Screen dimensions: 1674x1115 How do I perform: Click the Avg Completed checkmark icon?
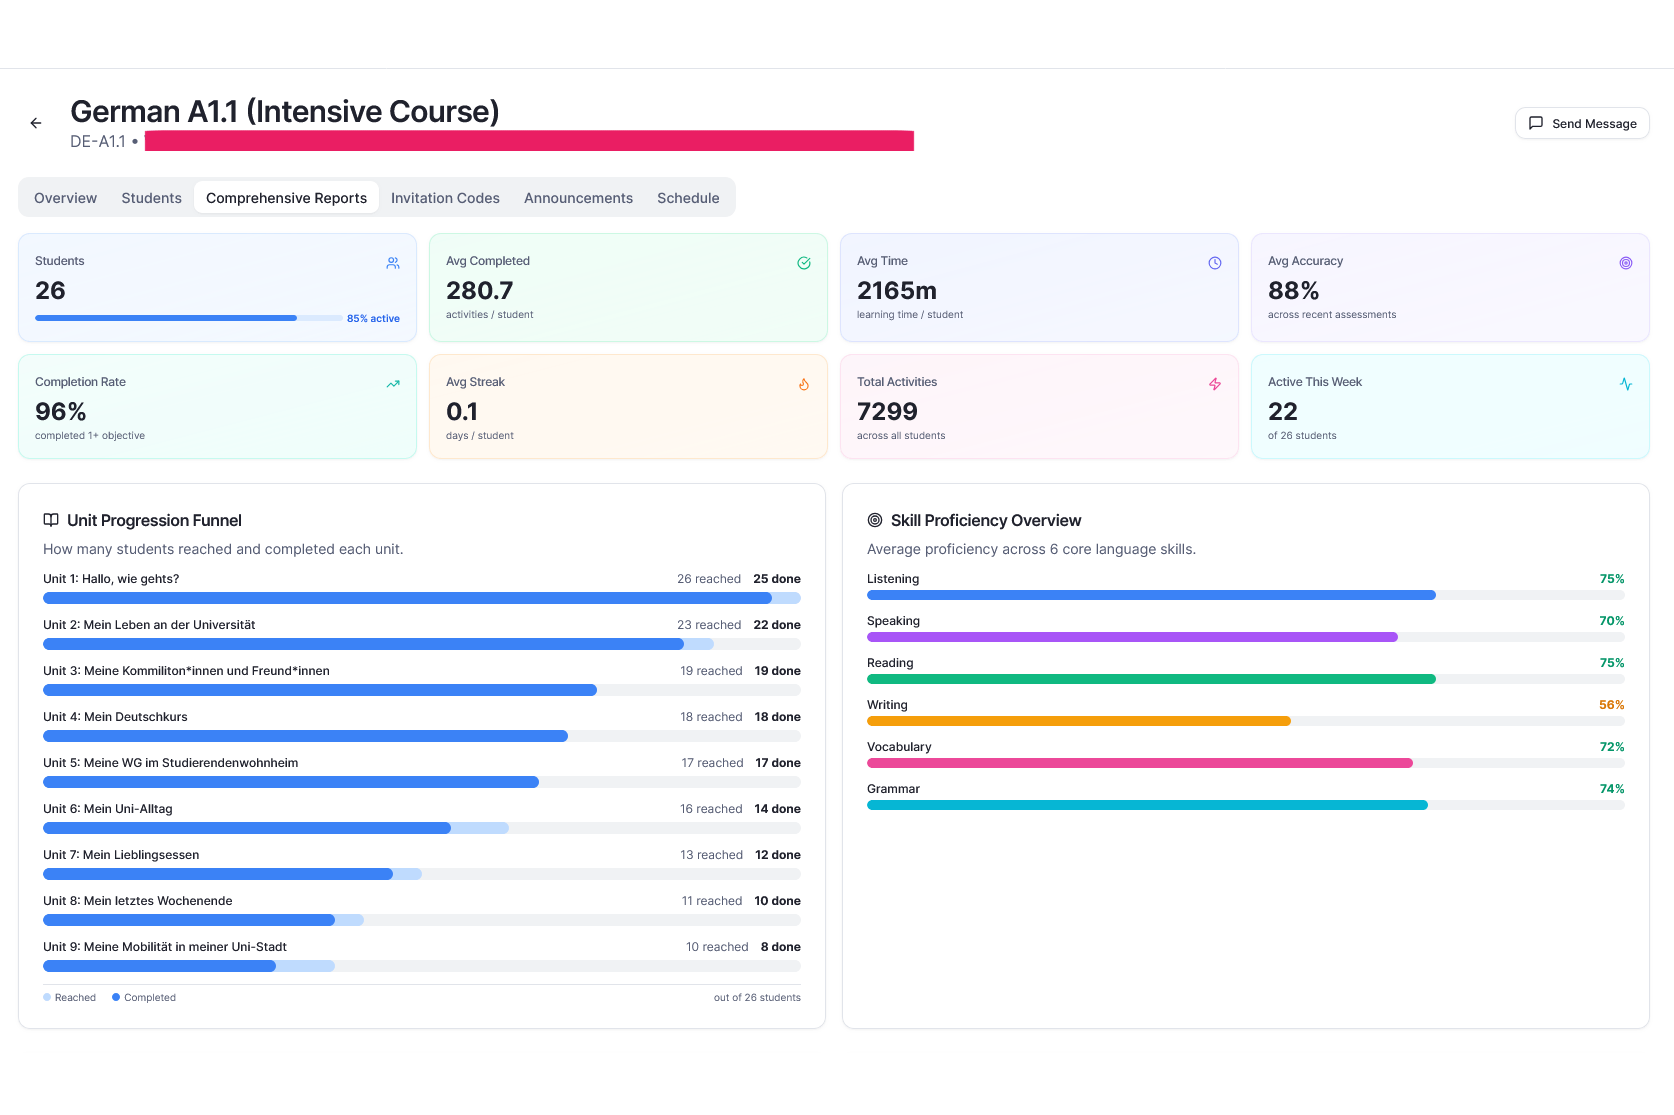point(804,263)
